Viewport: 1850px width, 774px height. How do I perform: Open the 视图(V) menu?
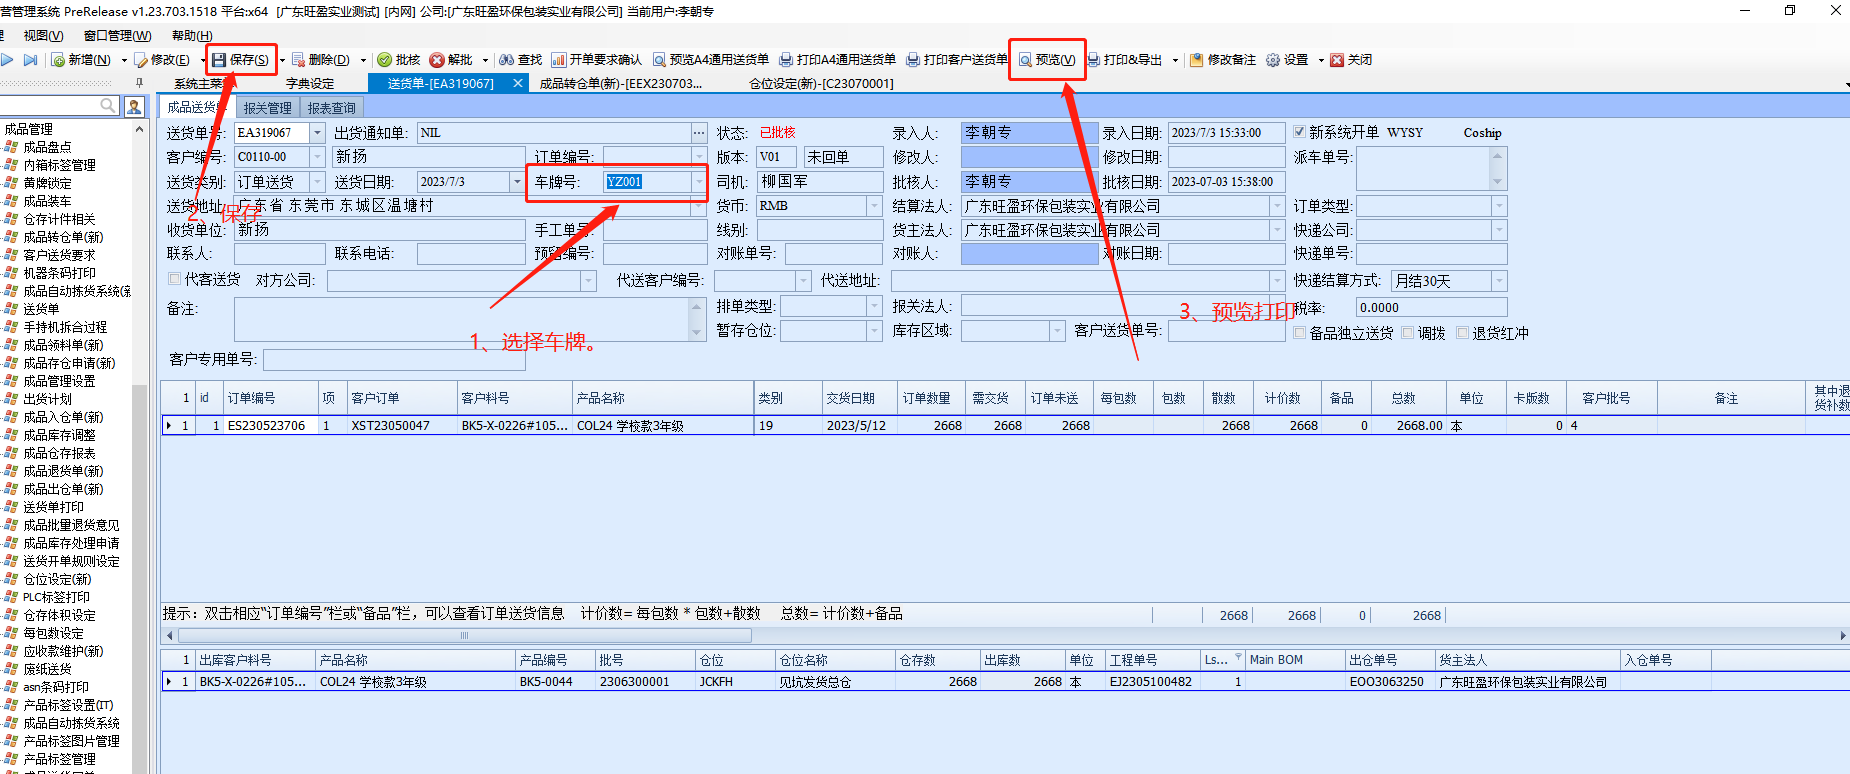[43, 36]
